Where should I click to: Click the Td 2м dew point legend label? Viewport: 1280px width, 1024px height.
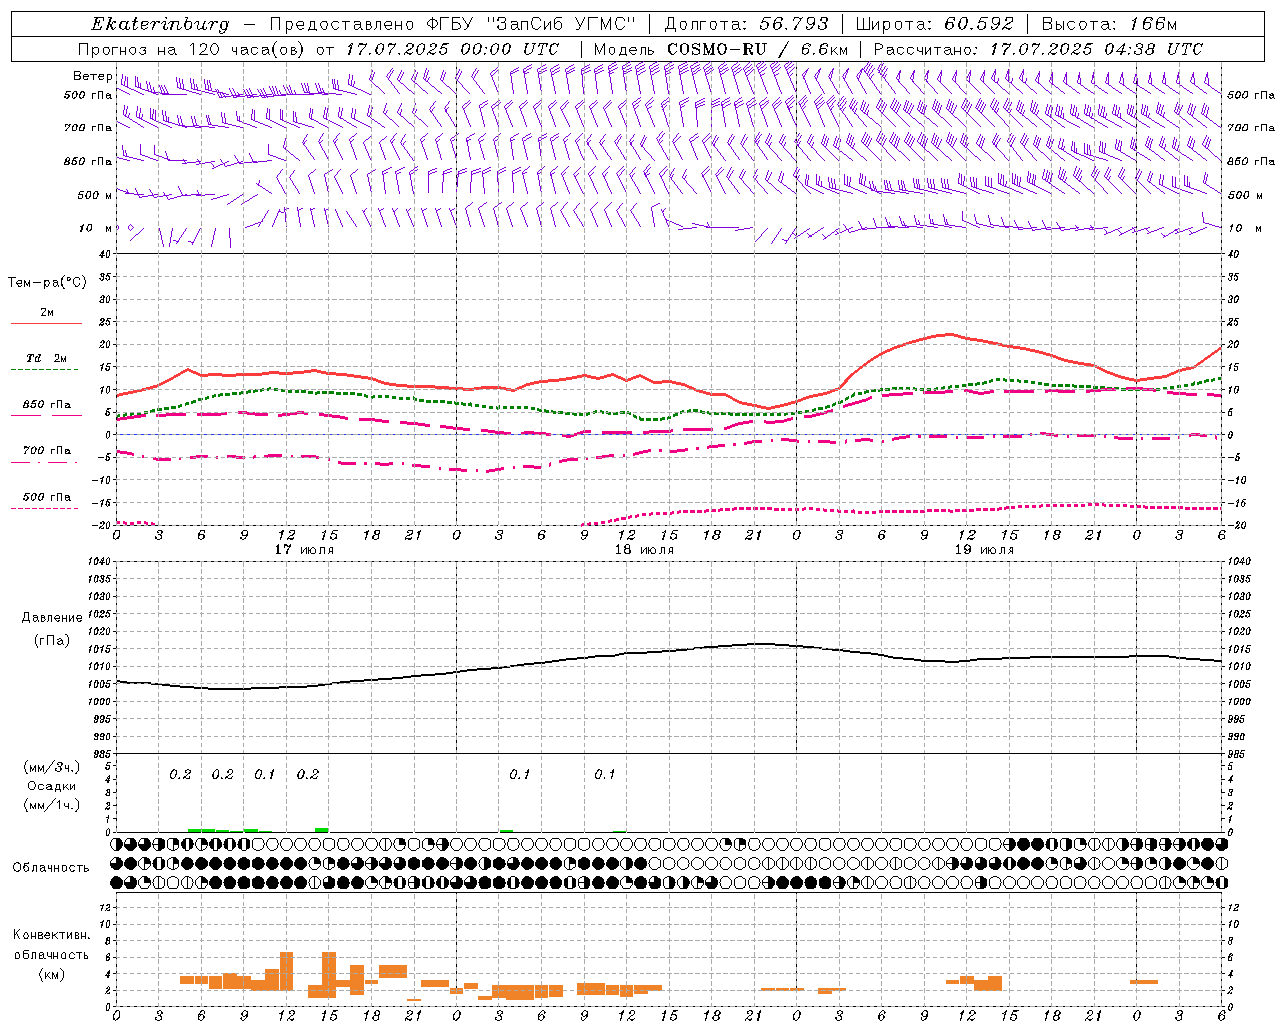[x=47, y=358]
